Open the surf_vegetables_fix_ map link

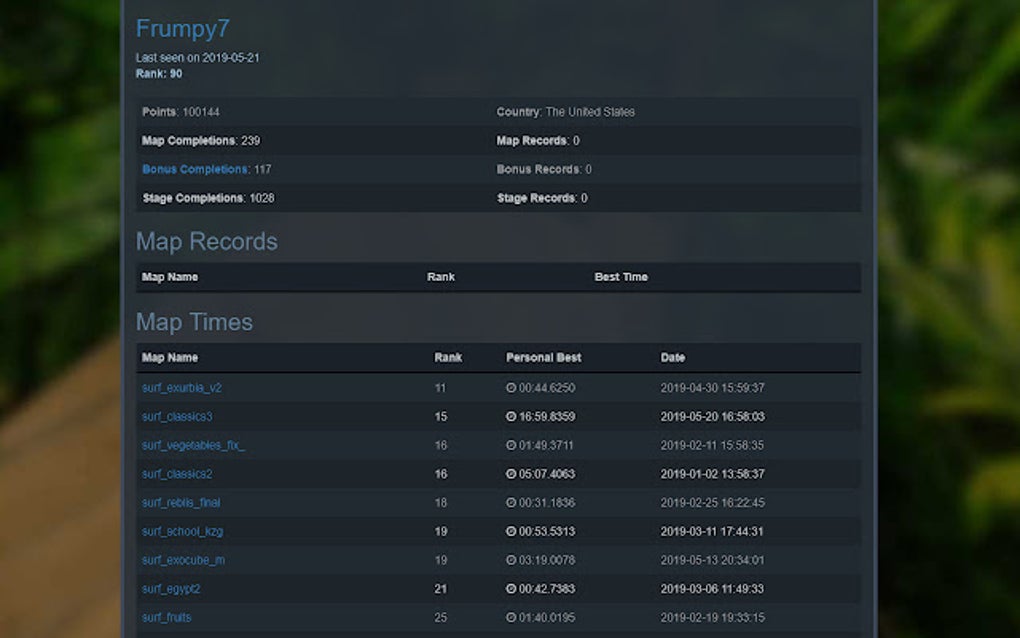(x=193, y=445)
